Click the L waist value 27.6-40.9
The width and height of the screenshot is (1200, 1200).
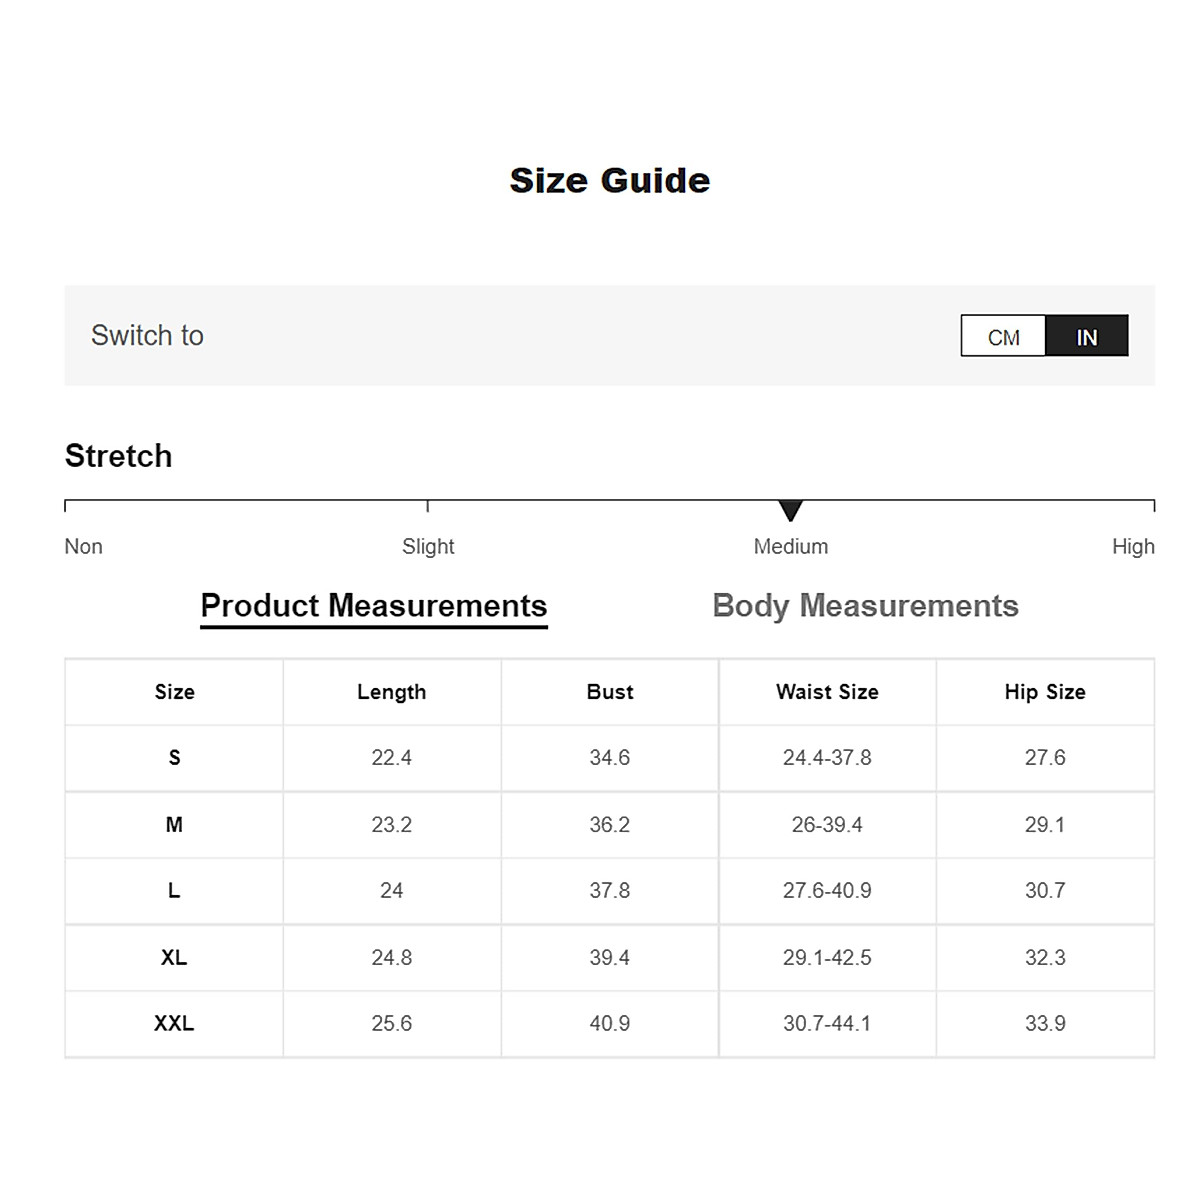(827, 891)
